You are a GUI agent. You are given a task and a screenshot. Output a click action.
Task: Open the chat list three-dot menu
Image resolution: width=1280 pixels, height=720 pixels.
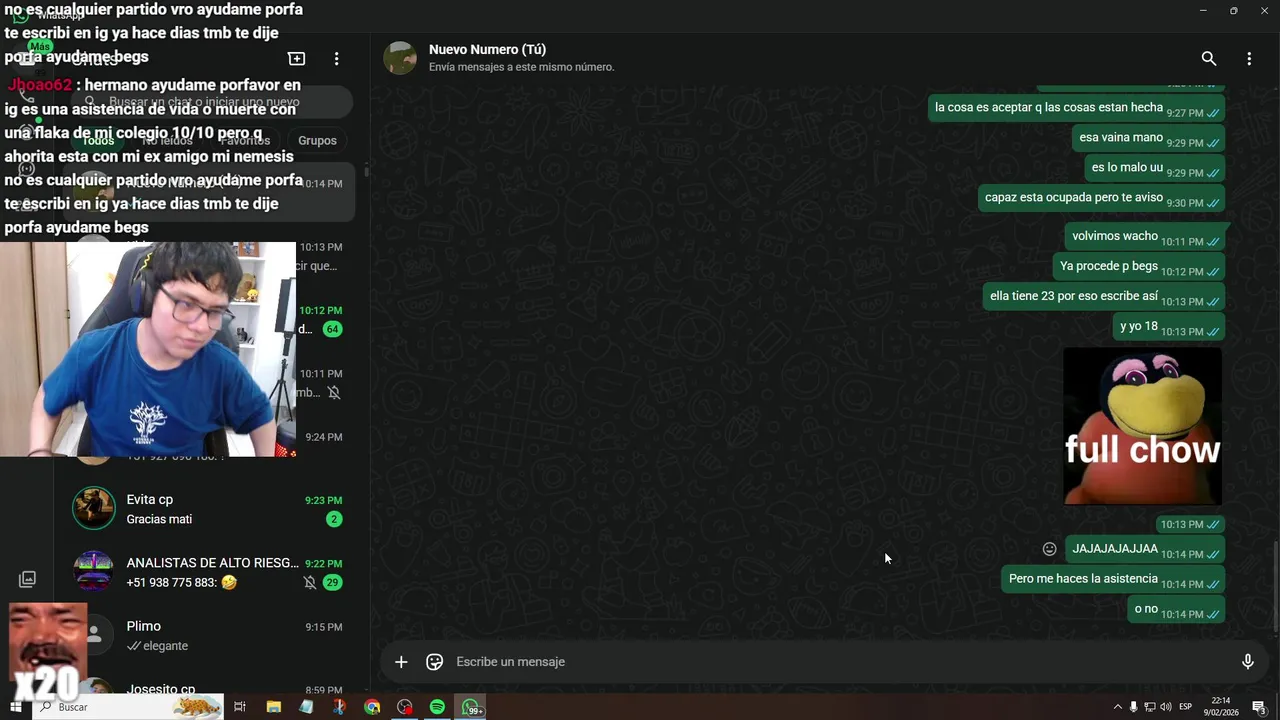pyautogui.click(x=337, y=59)
